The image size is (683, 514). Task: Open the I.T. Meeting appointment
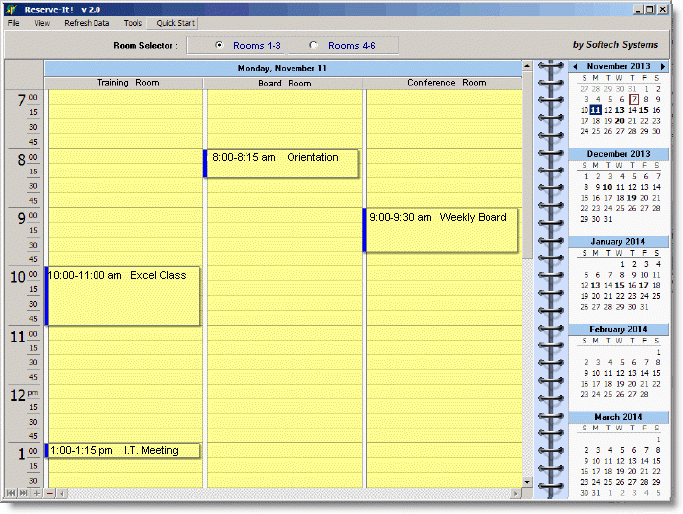(x=122, y=450)
